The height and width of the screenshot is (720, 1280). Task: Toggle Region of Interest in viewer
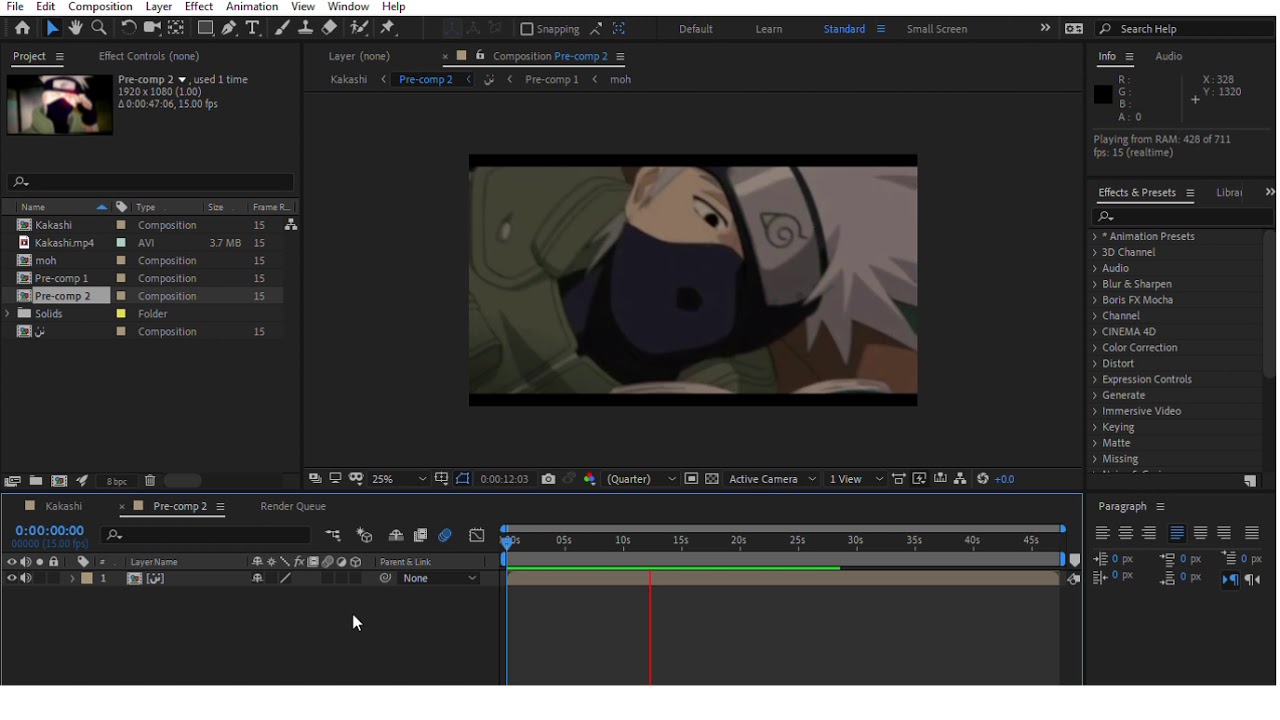point(693,481)
